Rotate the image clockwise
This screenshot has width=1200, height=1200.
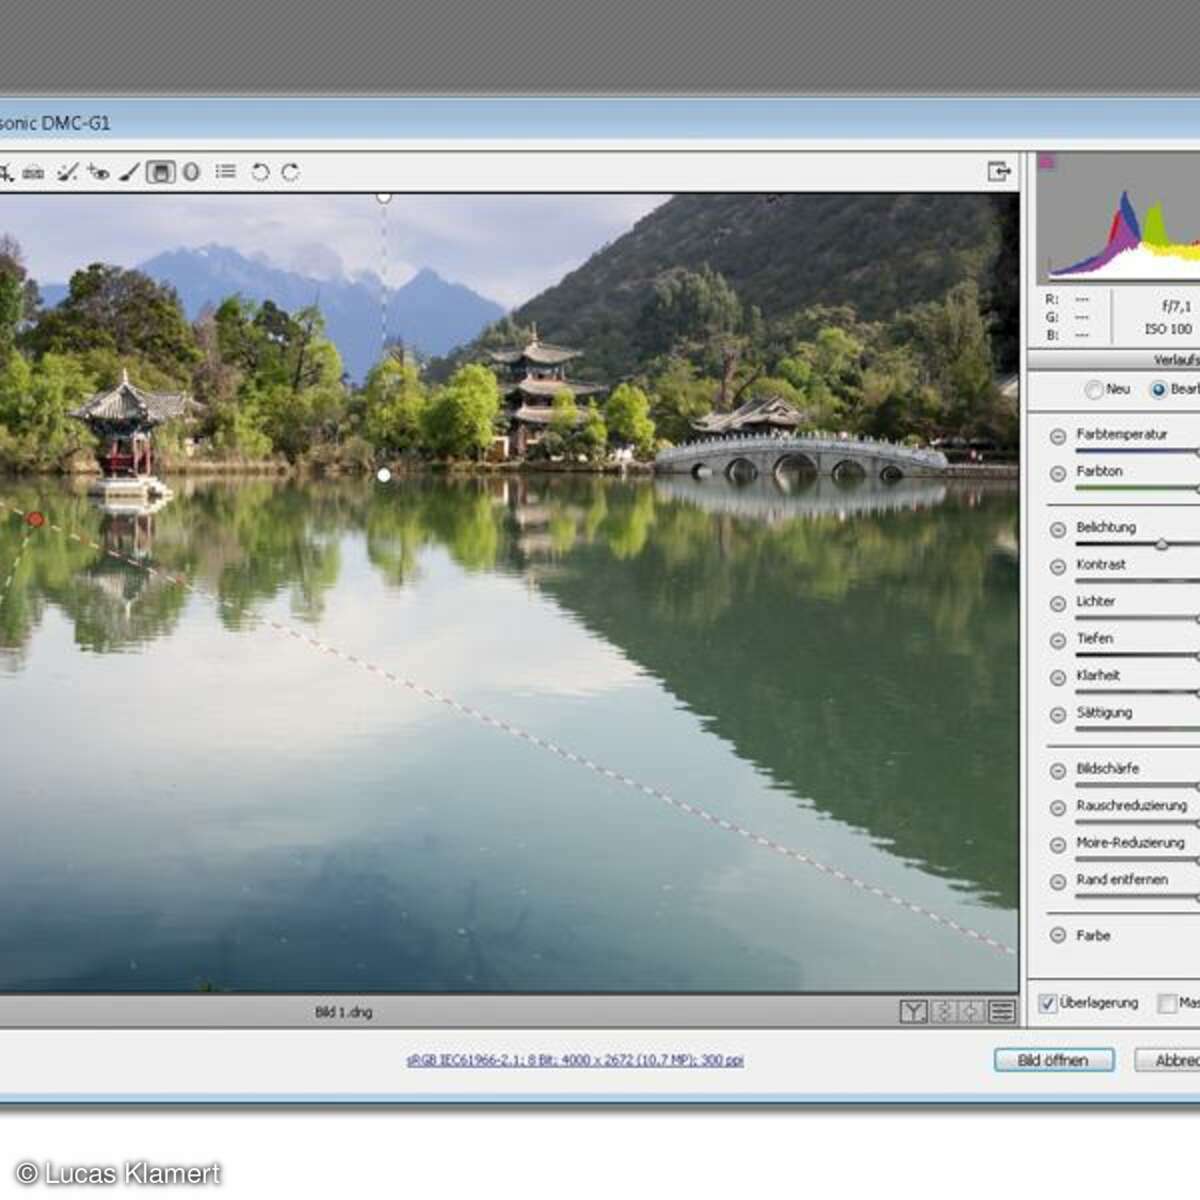[x=290, y=172]
